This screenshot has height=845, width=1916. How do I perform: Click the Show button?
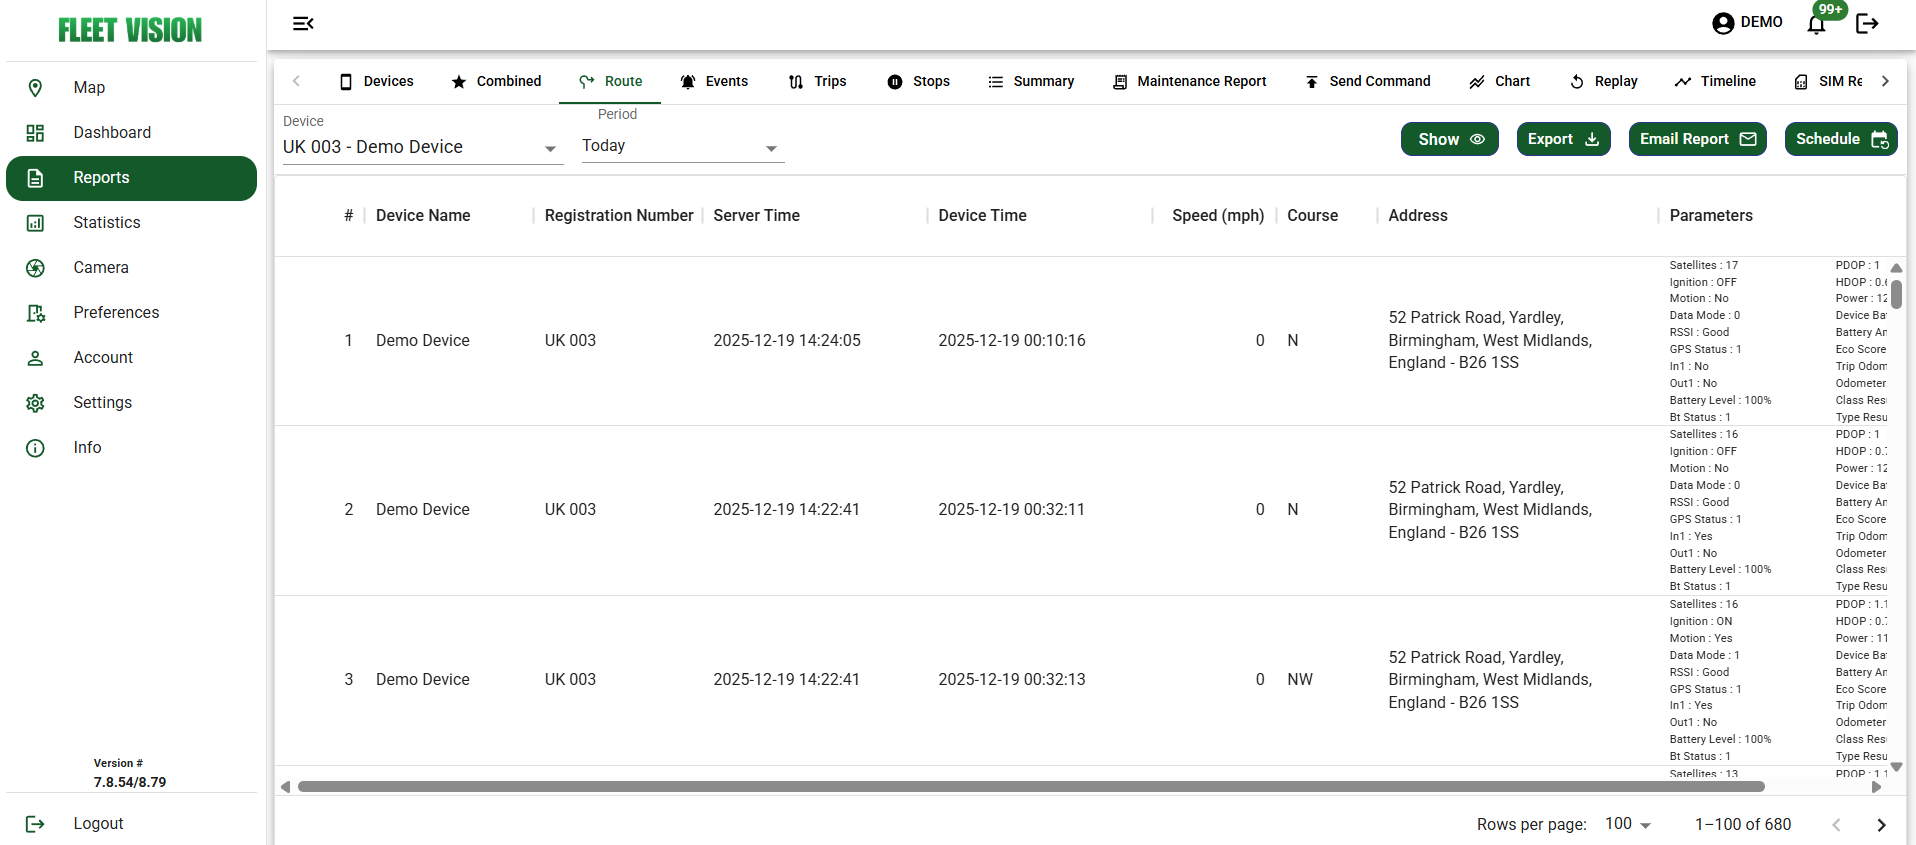coord(1449,139)
